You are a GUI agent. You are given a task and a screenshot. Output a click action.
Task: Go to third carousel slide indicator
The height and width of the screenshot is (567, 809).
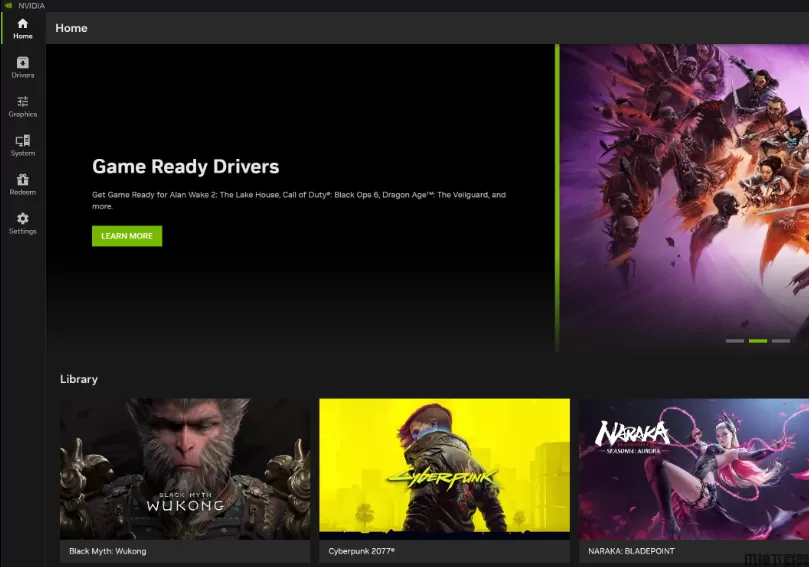pyautogui.click(x=781, y=341)
